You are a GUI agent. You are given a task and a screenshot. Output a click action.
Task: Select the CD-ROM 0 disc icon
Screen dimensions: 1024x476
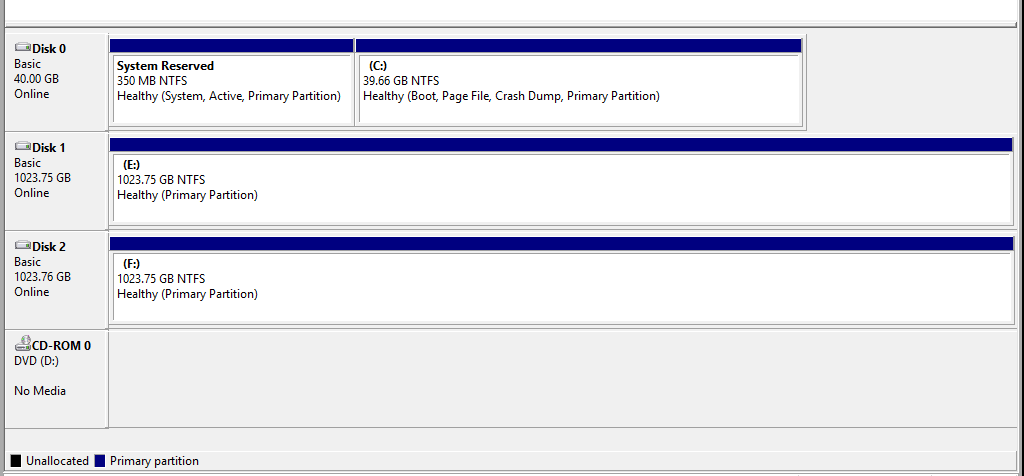pyautogui.click(x=23, y=344)
